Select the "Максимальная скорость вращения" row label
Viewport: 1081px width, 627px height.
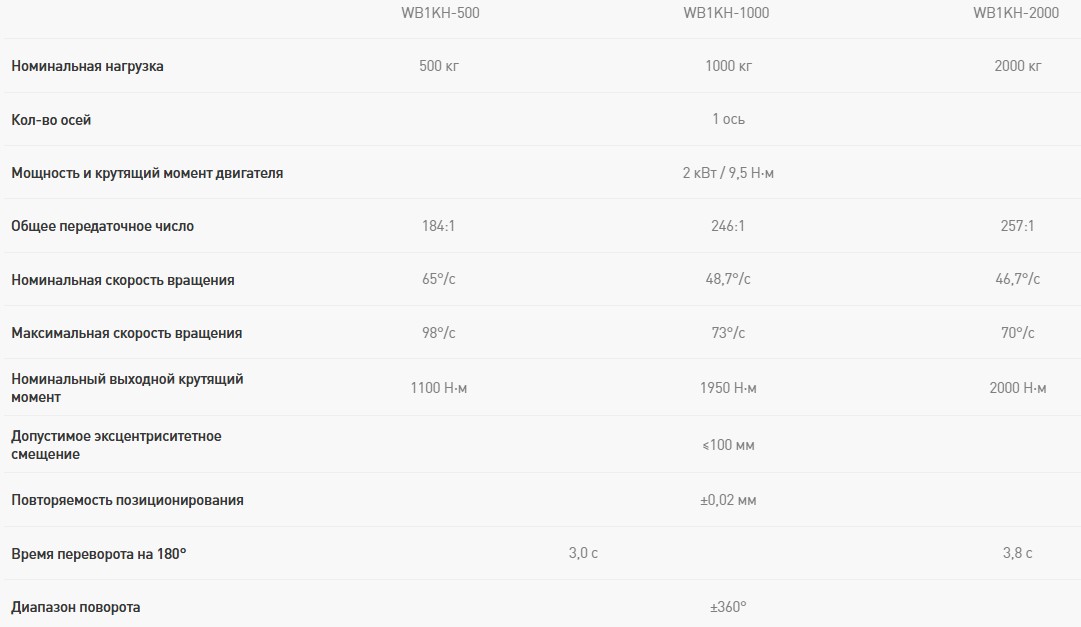[126, 333]
